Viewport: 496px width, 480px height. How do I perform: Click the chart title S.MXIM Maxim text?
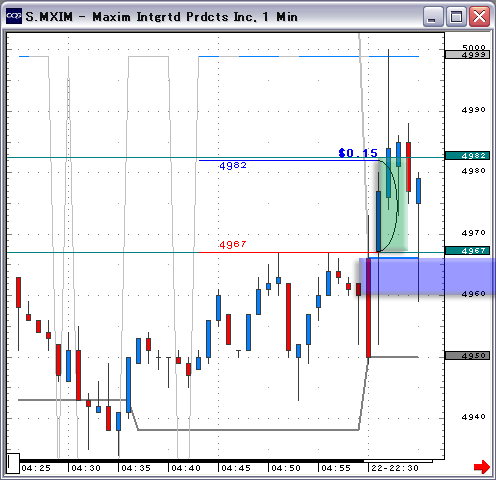(x=161, y=17)
